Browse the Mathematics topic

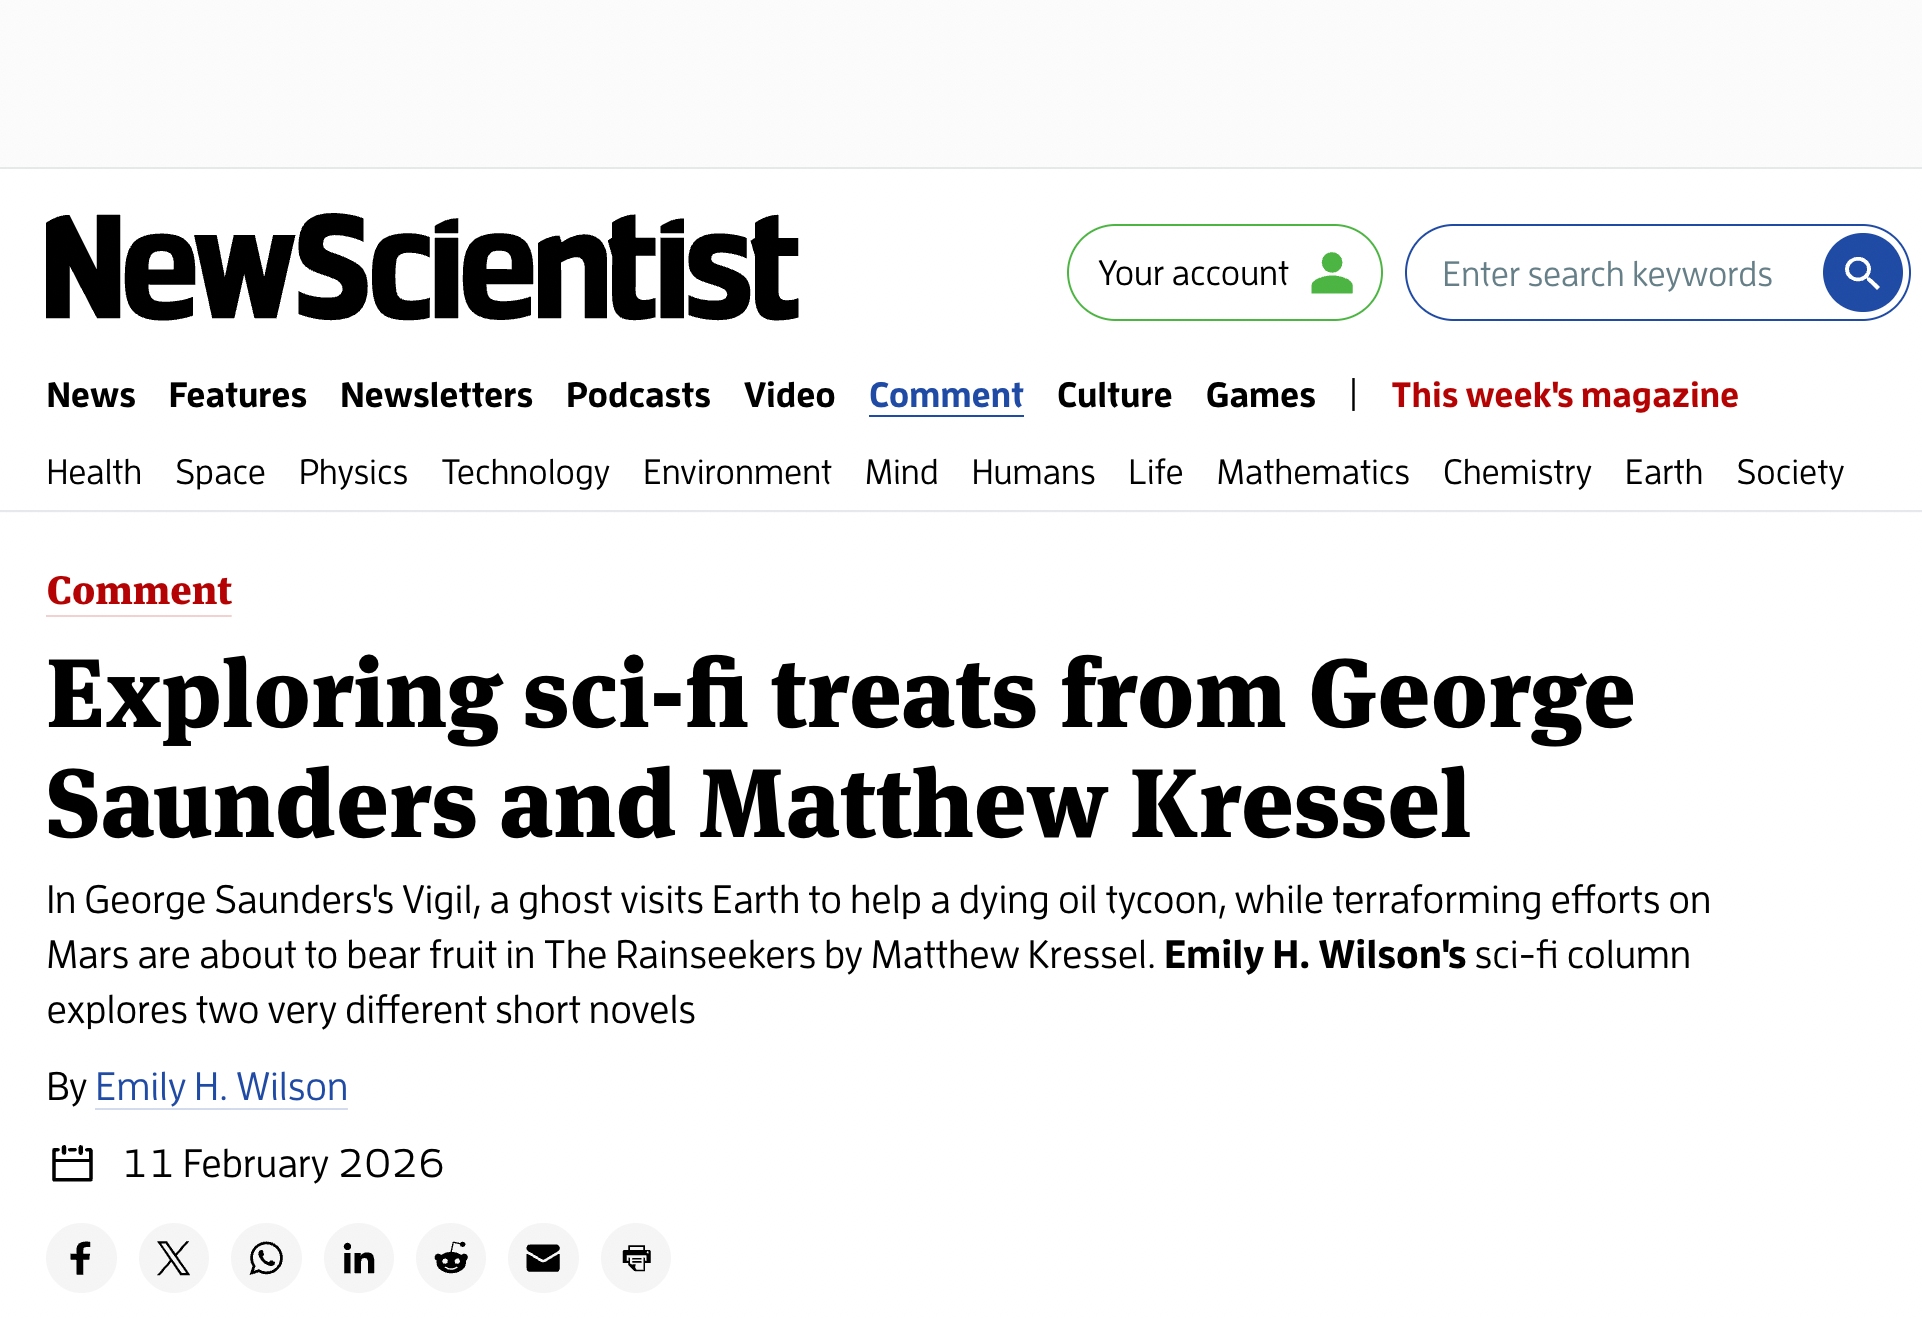(x=1312, y=472)
